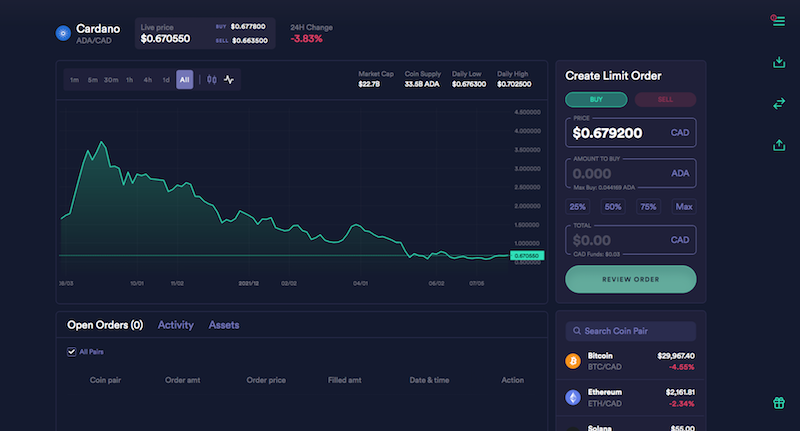Select the Ethereum ETH/CAD pair row

(x=631, y=397)
